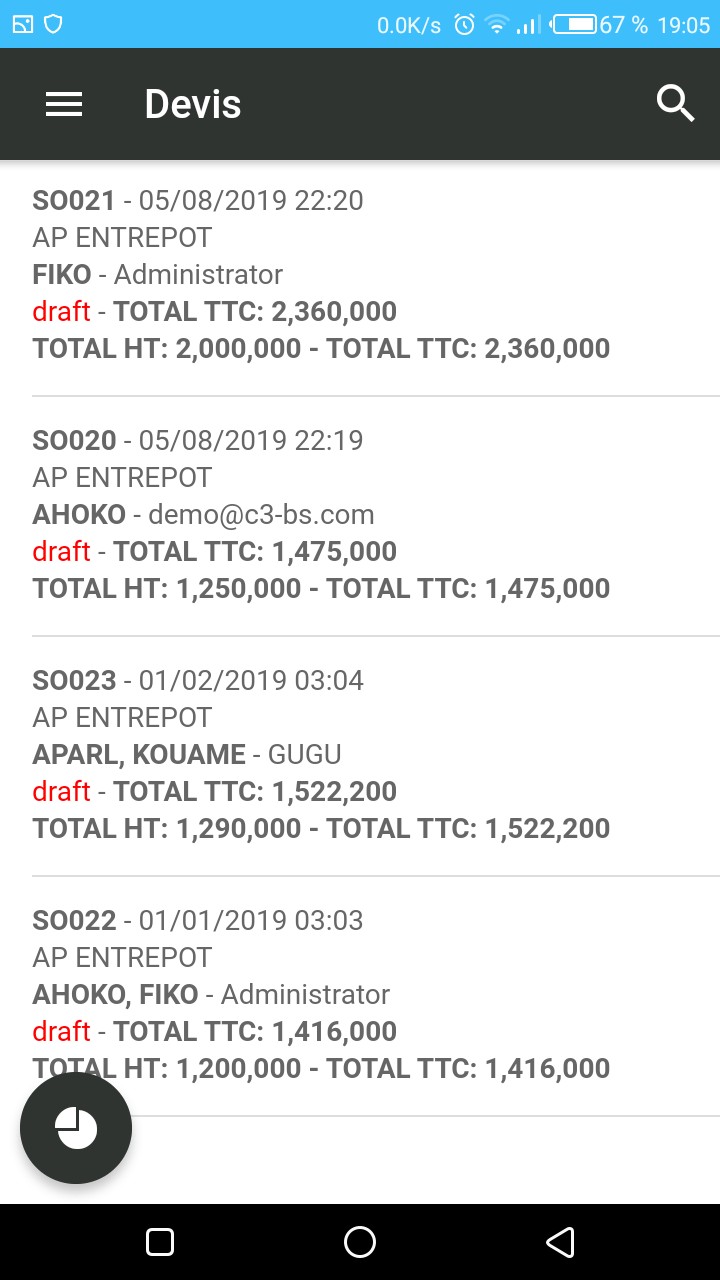Viewport: 720px width, 1280px height.
Task: Tap the shield icon in status bar
Action: coord(53,24)
